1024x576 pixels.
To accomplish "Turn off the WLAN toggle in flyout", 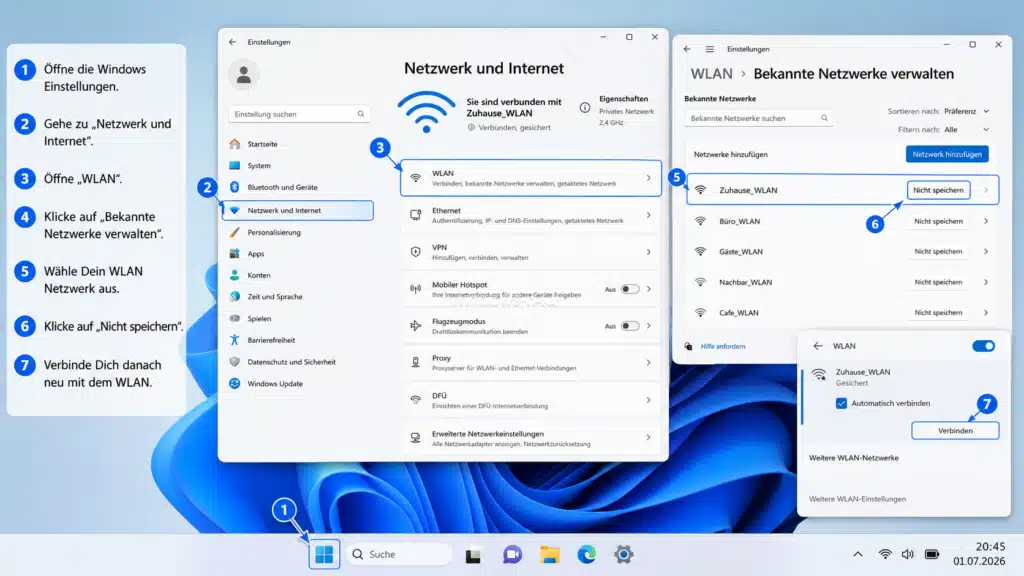I will tap(983, 345).
